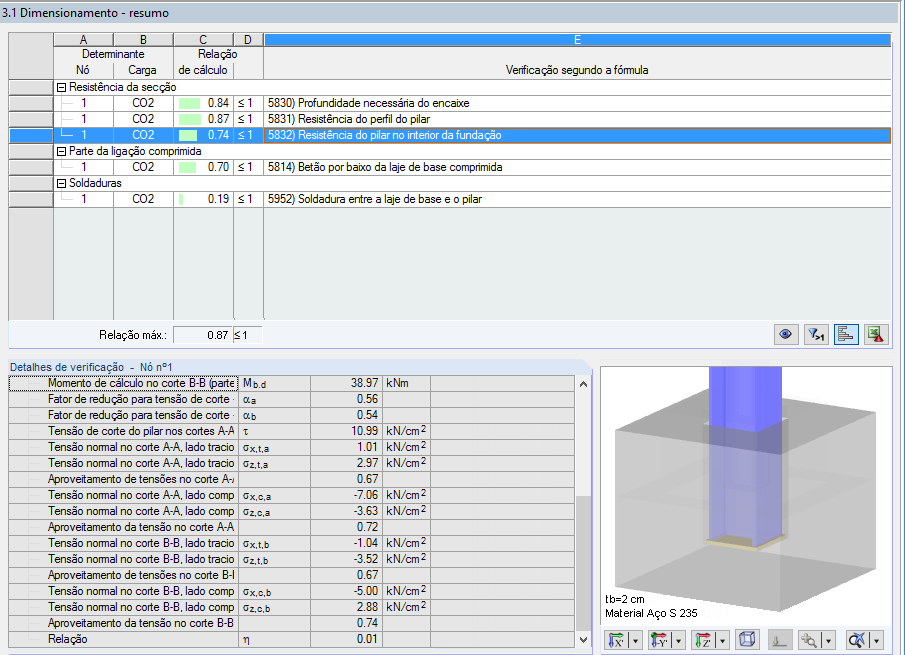Screen dimensions: 905x655
Task: Click the grayed-out dimension display icon
Action: (x=779, y=640)
